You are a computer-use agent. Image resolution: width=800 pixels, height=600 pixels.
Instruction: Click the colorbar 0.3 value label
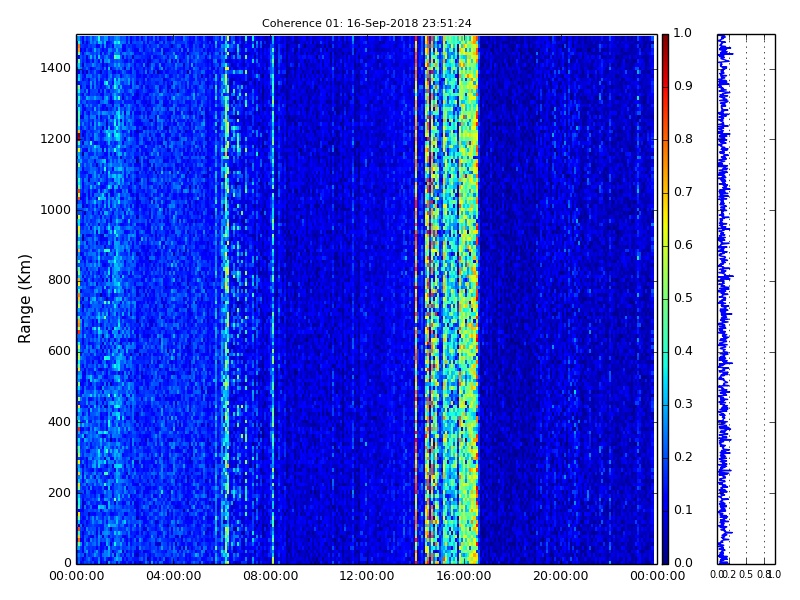point(683,404)
